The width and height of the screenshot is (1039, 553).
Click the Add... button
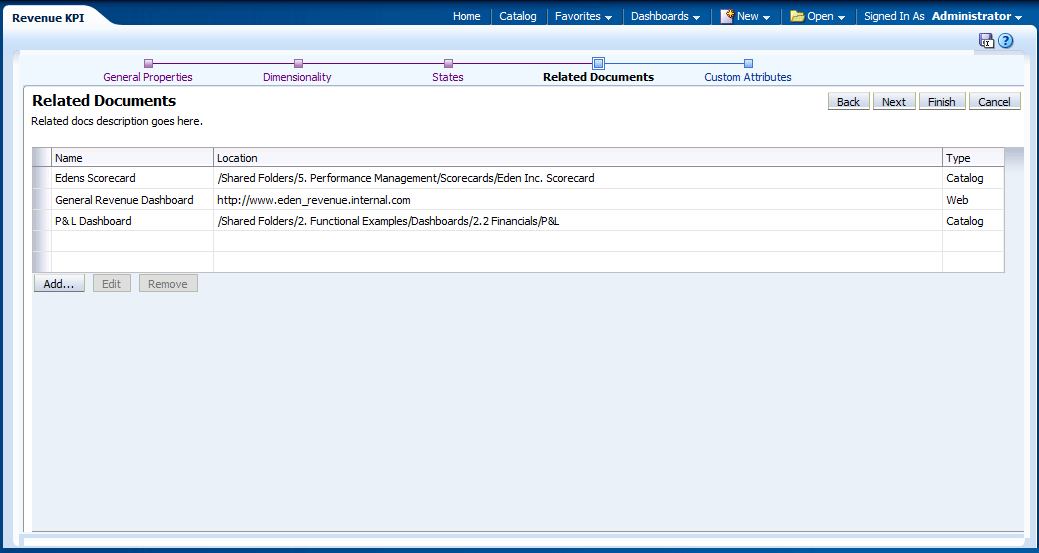(59, 284)
